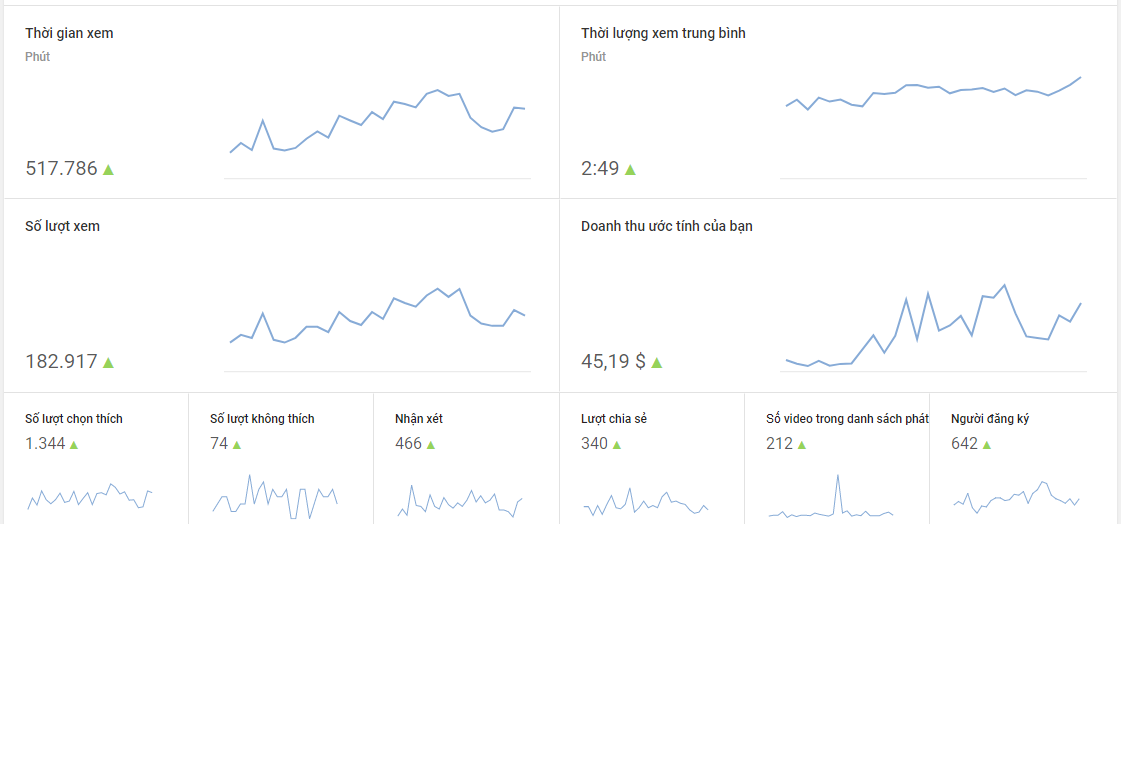
Task: Click the Người đăng ký sparkline chart
Action: pyautogui.click(x=1016, y=497)
